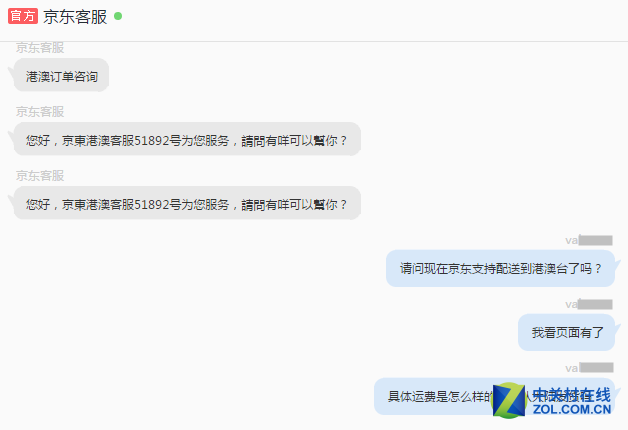Click the red 官方 official badge
Viewport: 628px width, 430px height.
(x=23, y=16)
